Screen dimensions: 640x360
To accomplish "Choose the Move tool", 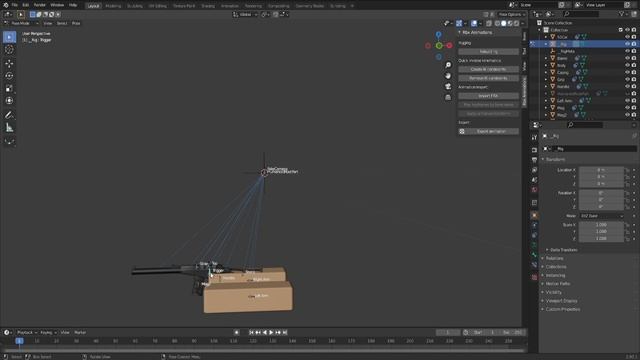I will pos(9,63).
